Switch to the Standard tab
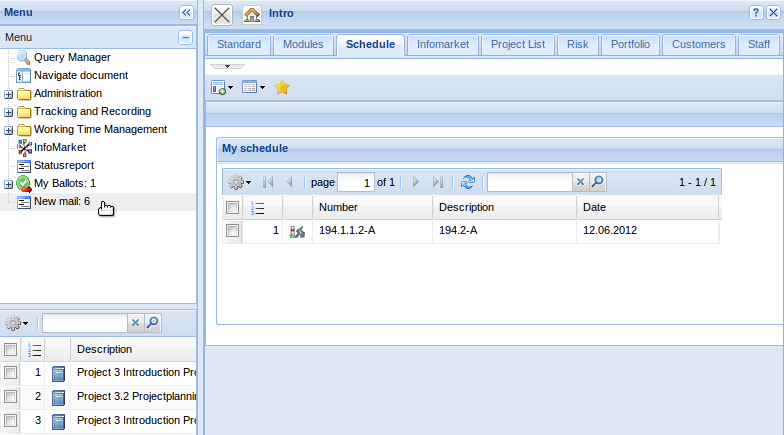Image resolution: width=784 pixels, height=435 pixels. tap(239, 44)
